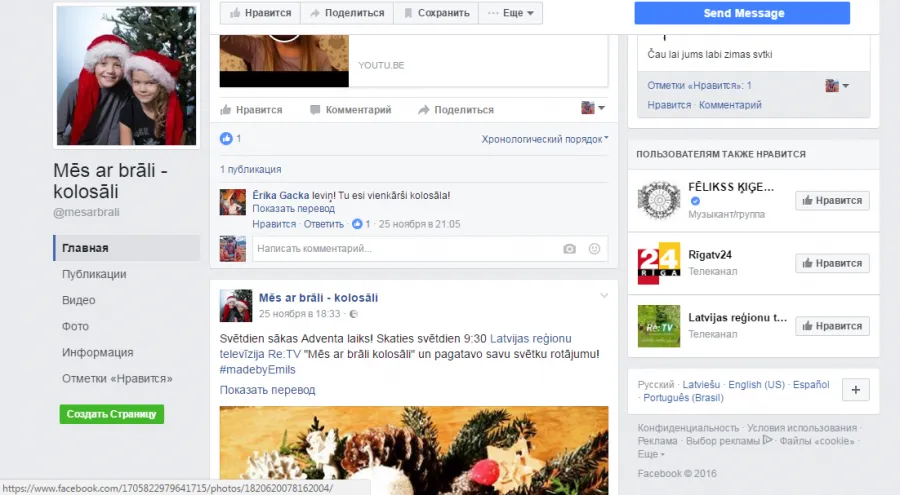
Task: Select Информация in left navigation
Action: pyautogui.click(x=98, y=352)
